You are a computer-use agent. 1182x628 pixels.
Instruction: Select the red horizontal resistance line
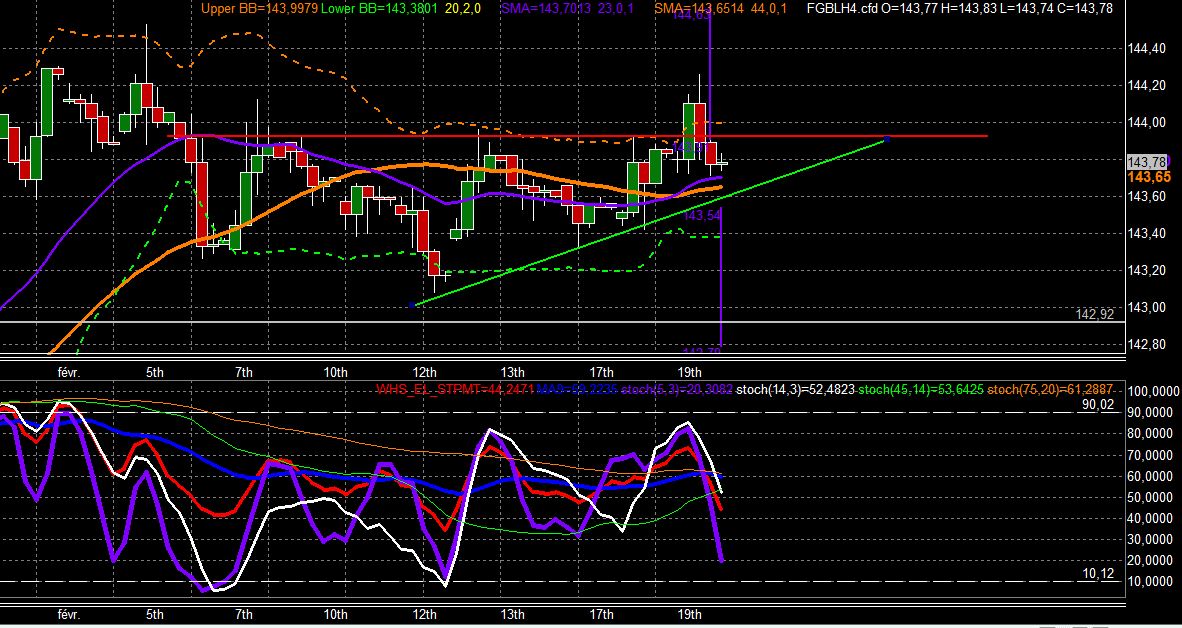(577, 136)
